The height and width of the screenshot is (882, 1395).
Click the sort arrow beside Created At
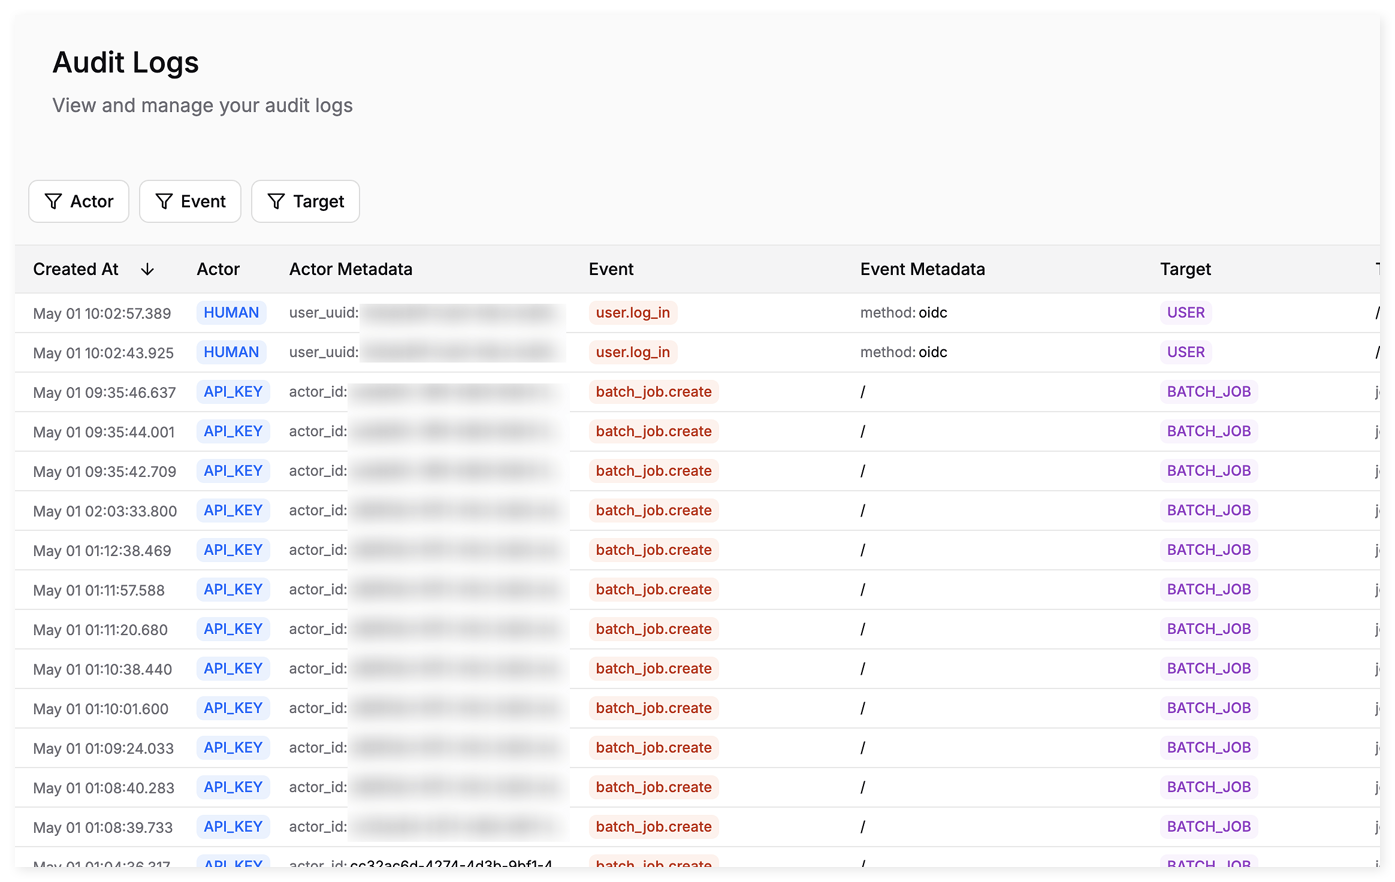[x=147, y=269]
